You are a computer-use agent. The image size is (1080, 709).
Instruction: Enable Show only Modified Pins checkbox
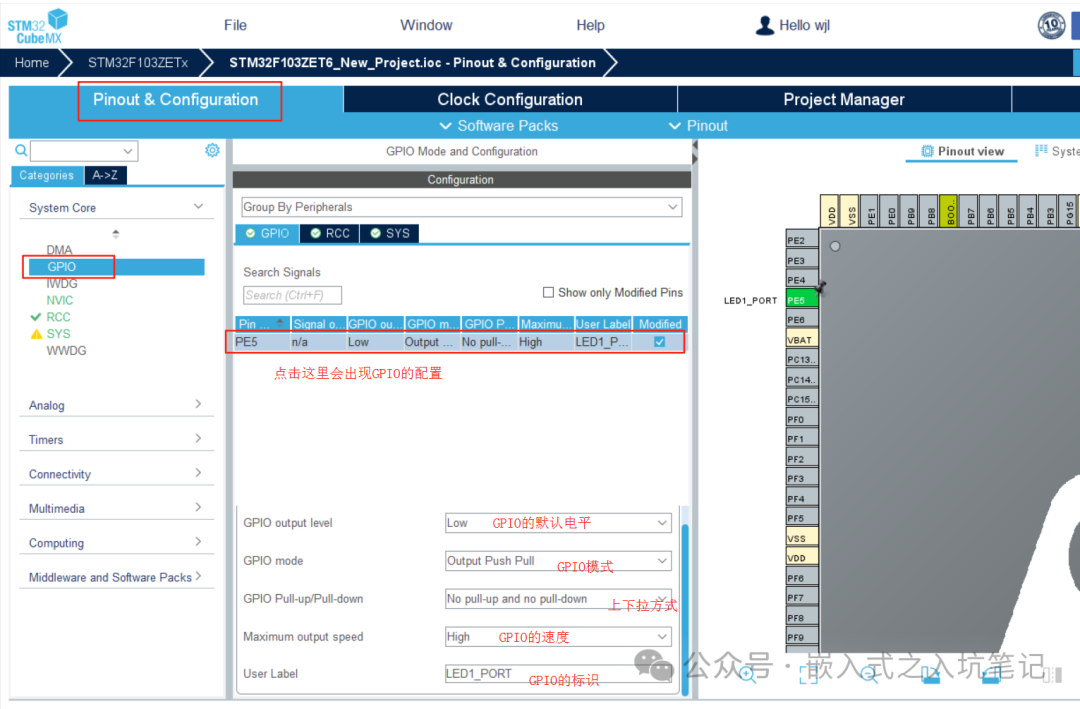click(x=548, y=292)
